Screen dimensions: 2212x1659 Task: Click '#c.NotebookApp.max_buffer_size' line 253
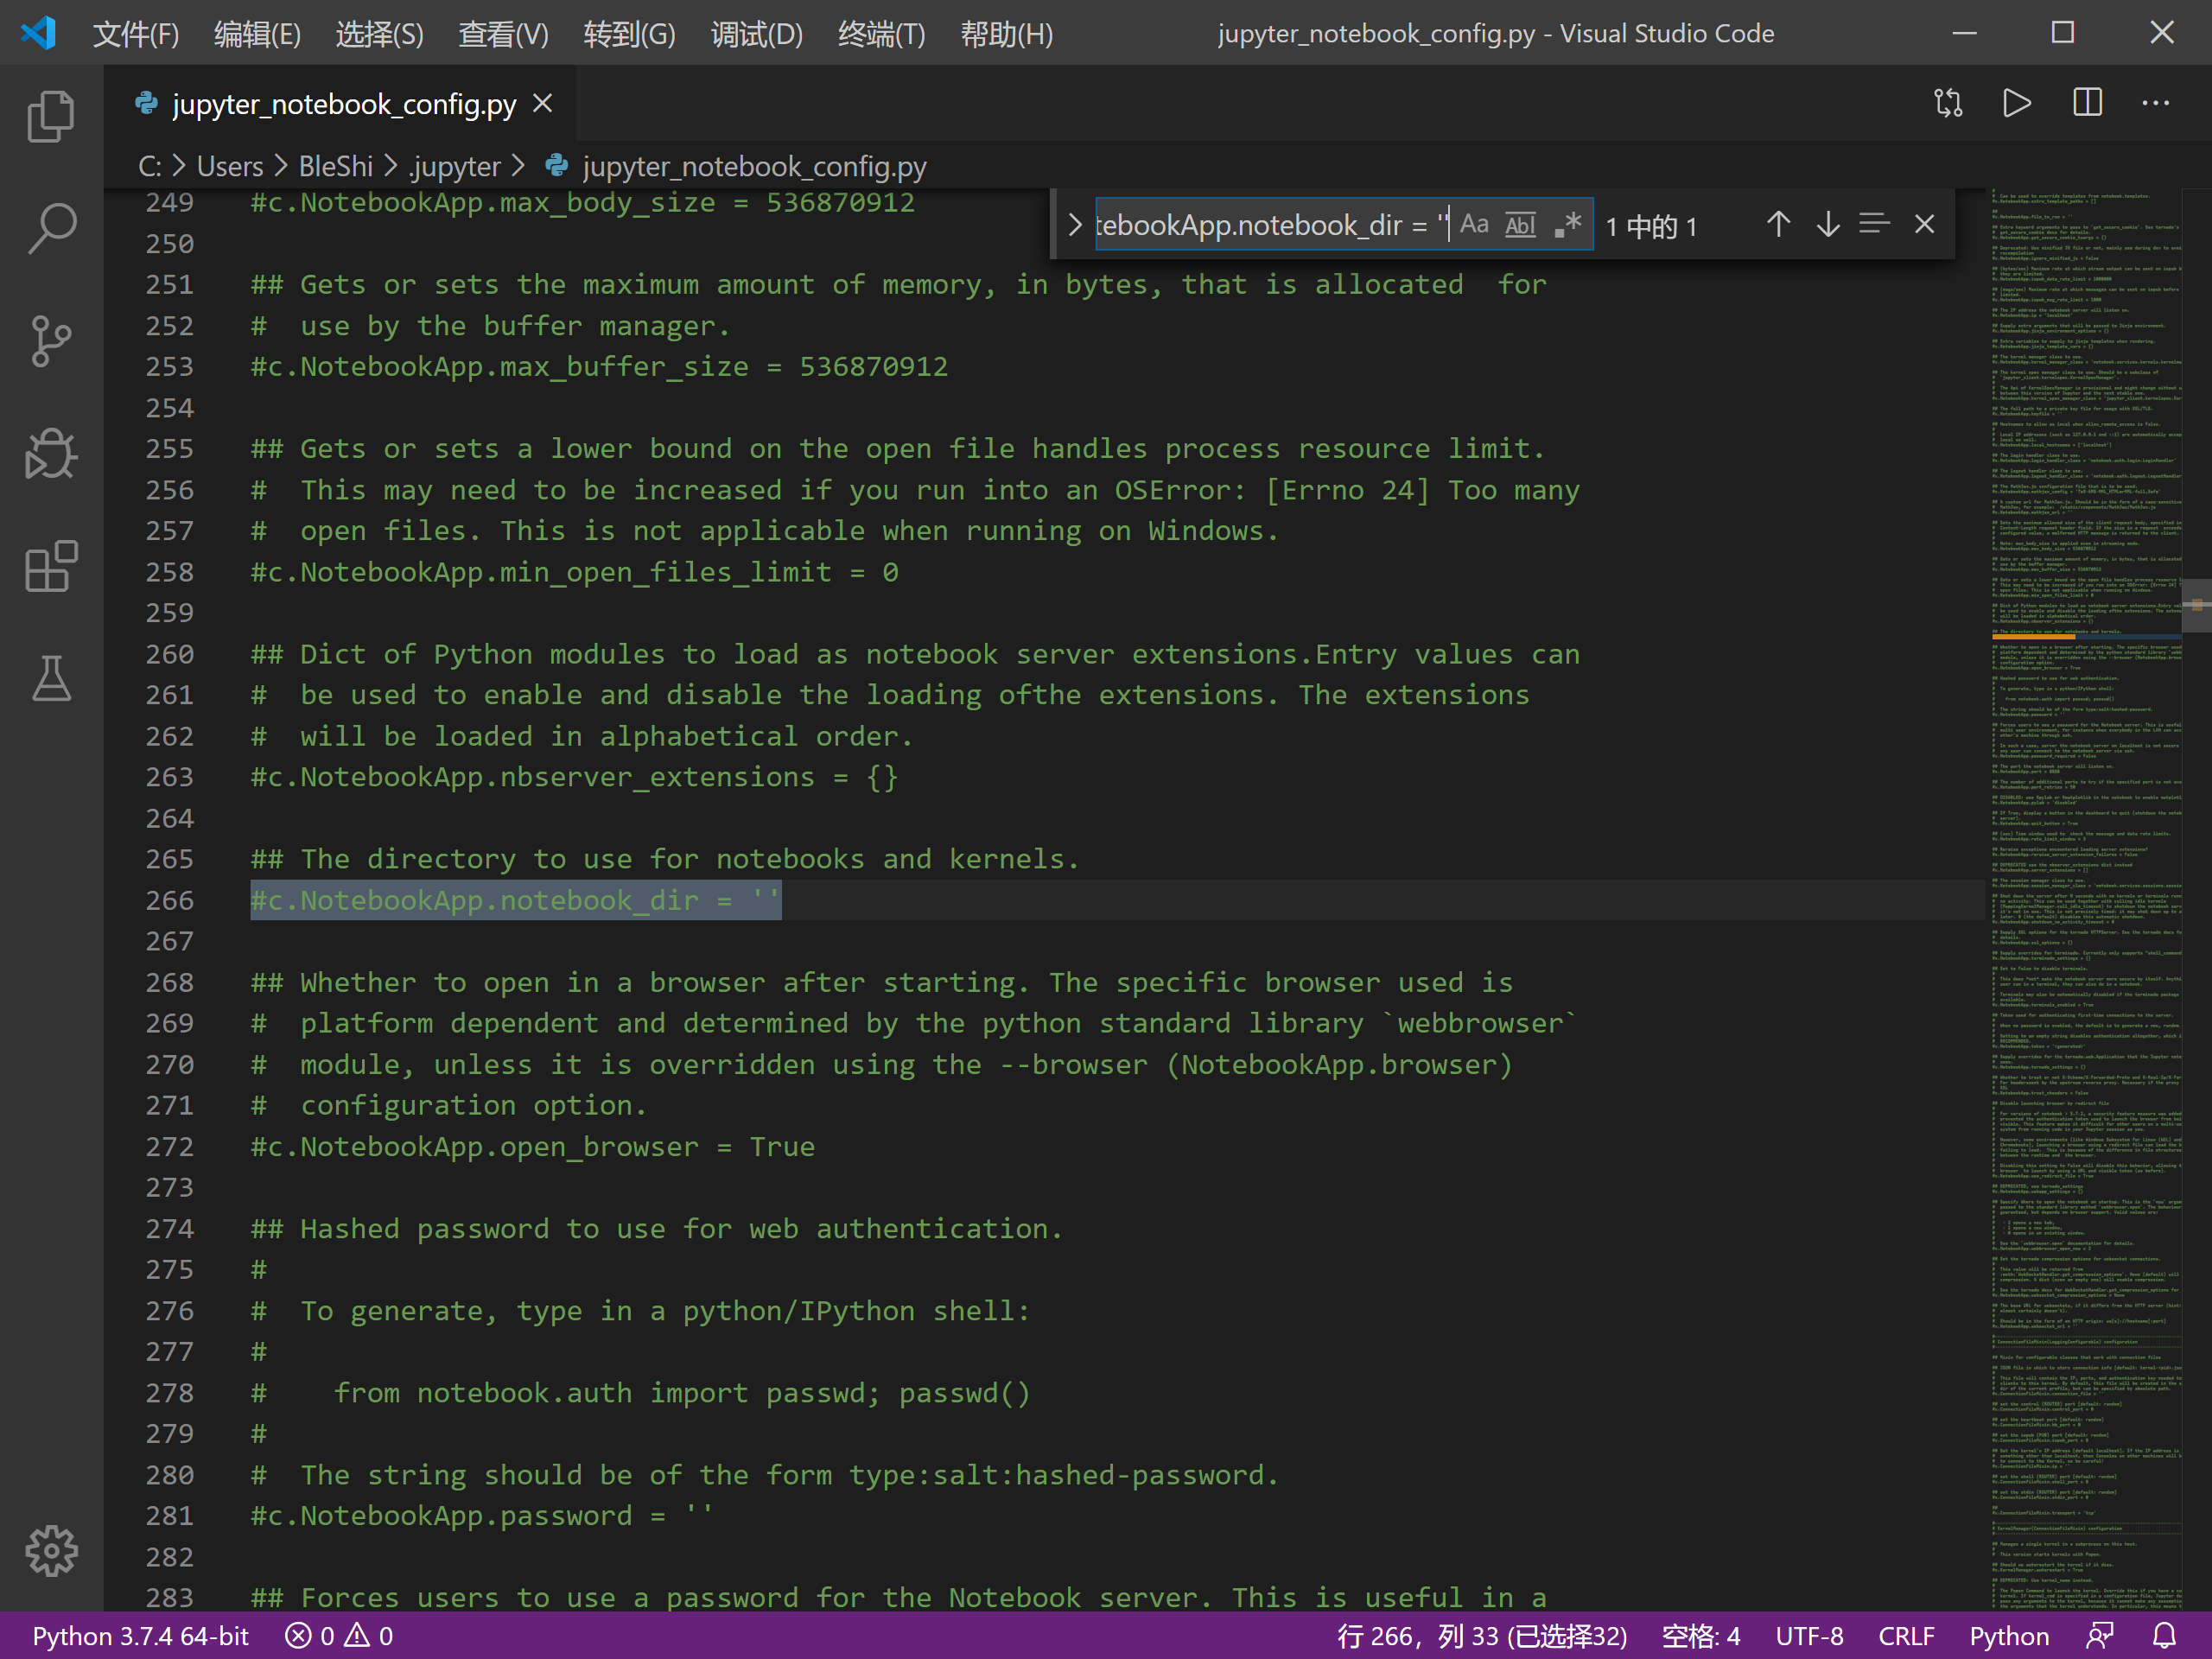[599, 366]
